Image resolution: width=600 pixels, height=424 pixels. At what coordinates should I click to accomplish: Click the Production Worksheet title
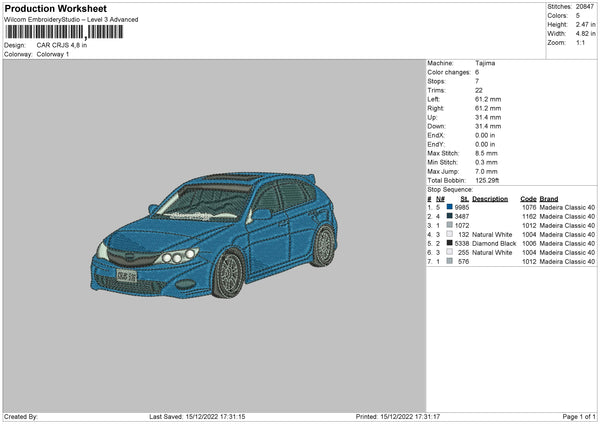pos(55,8)
